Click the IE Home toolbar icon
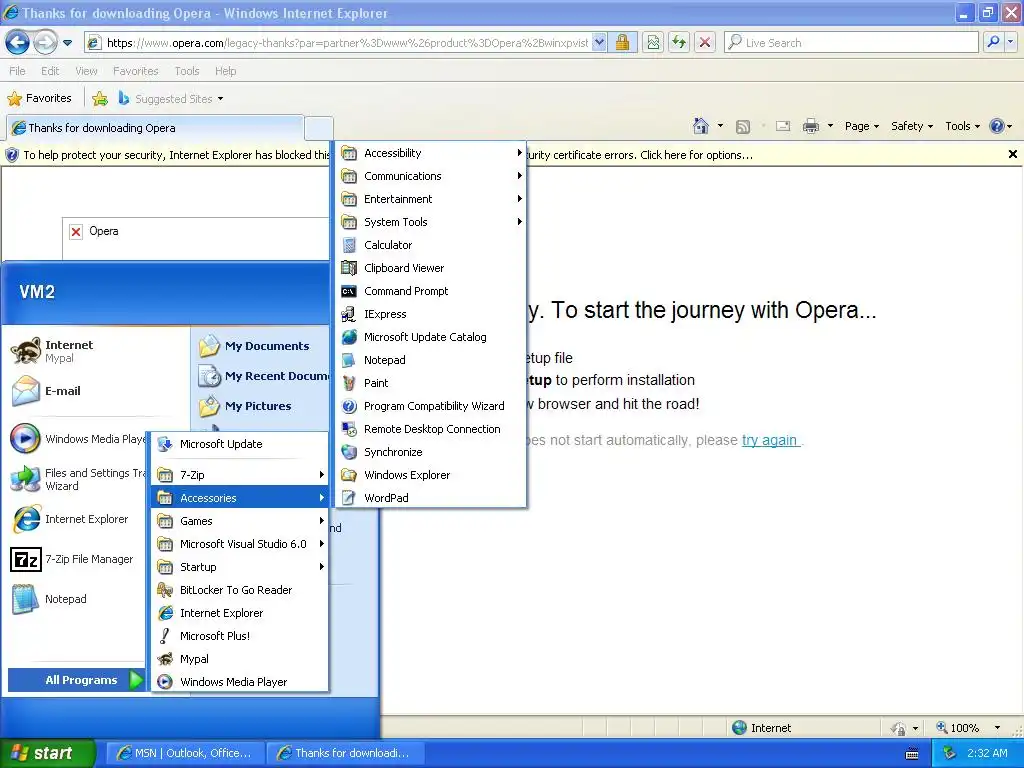The image size is (1024, 768). tap(701, 126)
